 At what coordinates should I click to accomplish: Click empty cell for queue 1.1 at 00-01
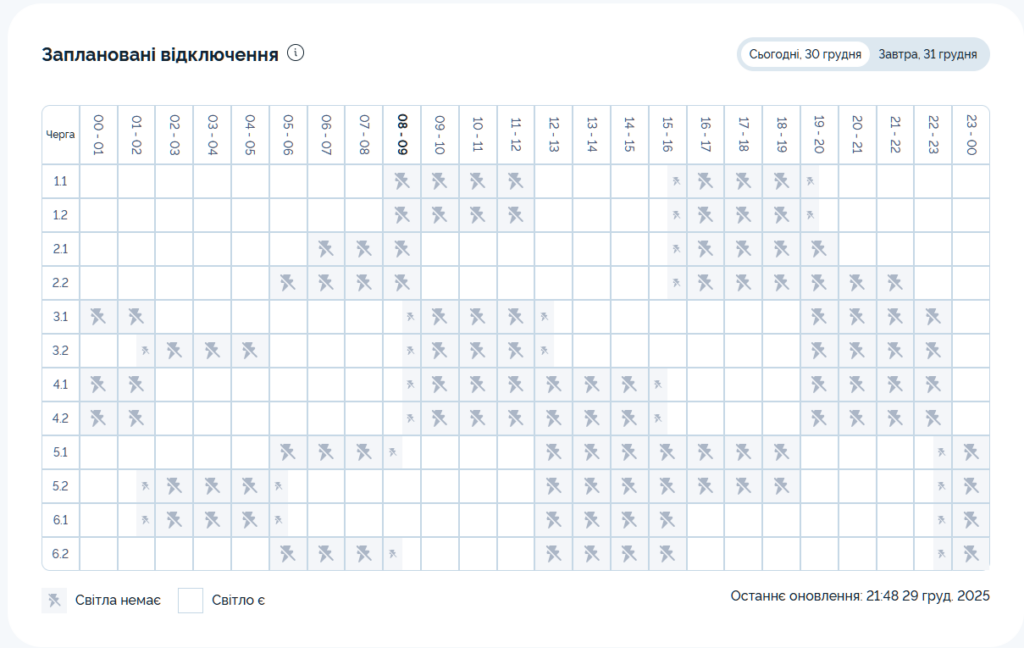click(98, 181)
